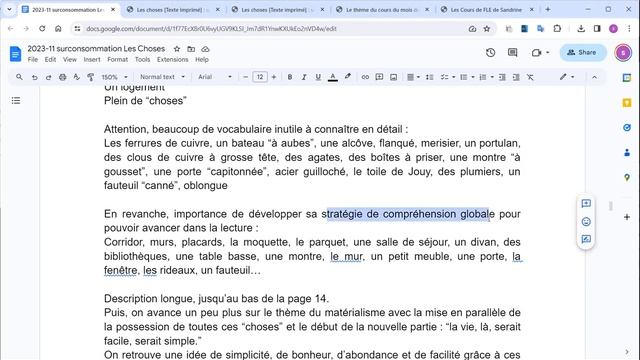Increase the paragraph indent
The height and width of the screenshot is (360, 640).
[x=516, y=77]
